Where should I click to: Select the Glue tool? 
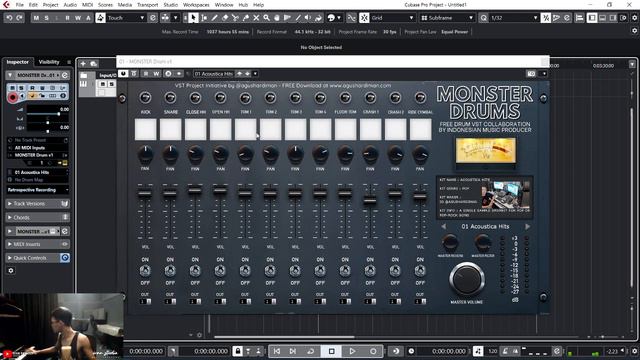point(246,18)
